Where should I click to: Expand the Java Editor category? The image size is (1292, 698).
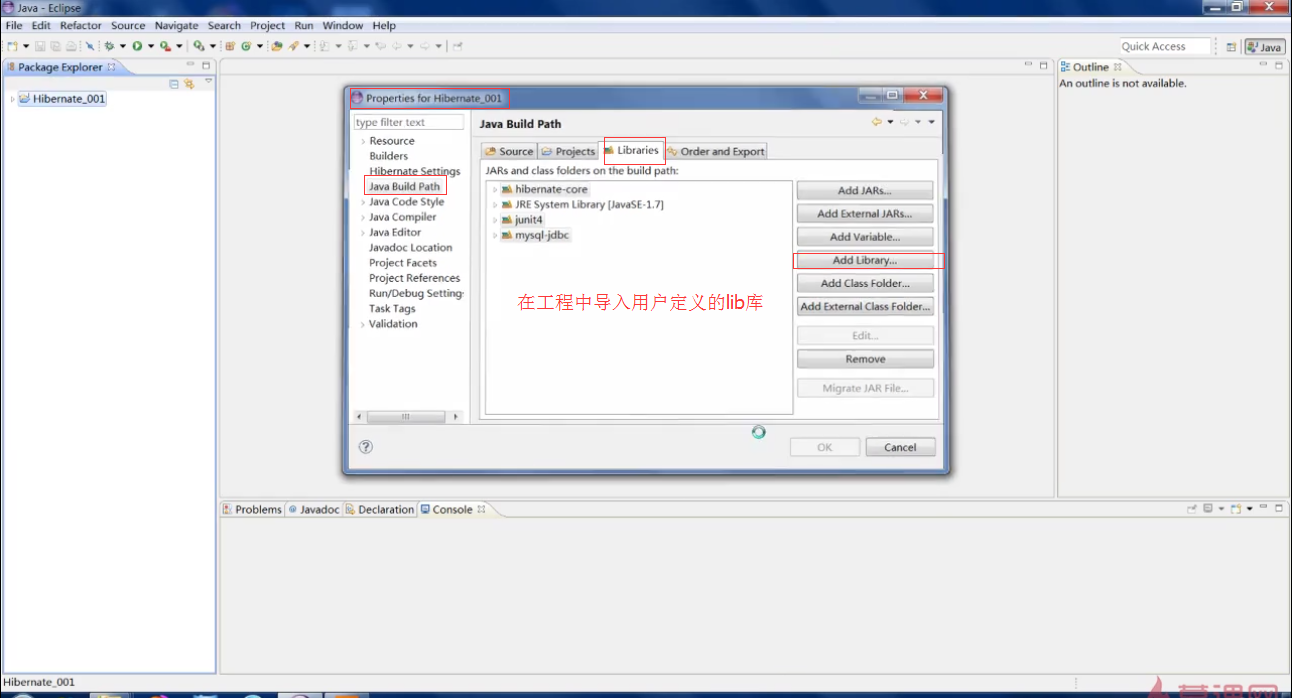pos(363,232)
